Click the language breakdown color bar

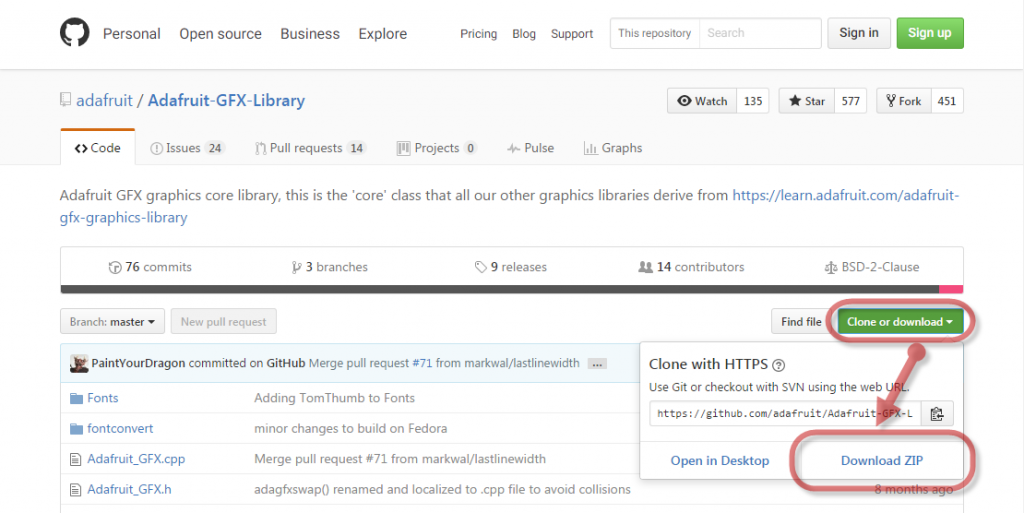coord(511,289)
